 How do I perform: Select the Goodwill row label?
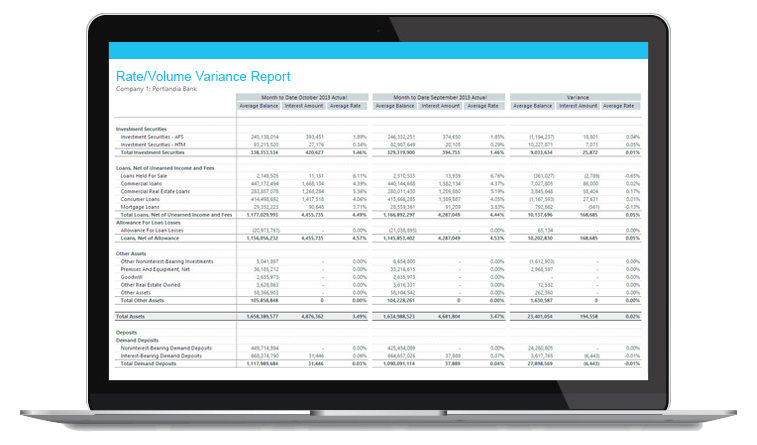tap(133, 276)
